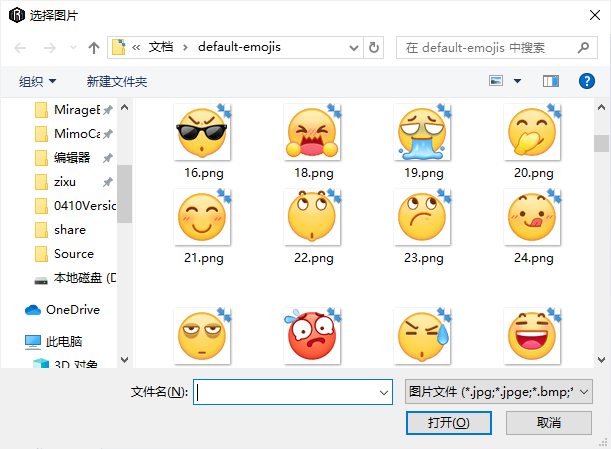Click 新建文件夹 to create a folder
The height and width of the screenshot is (449, 611).
(116, 81)
